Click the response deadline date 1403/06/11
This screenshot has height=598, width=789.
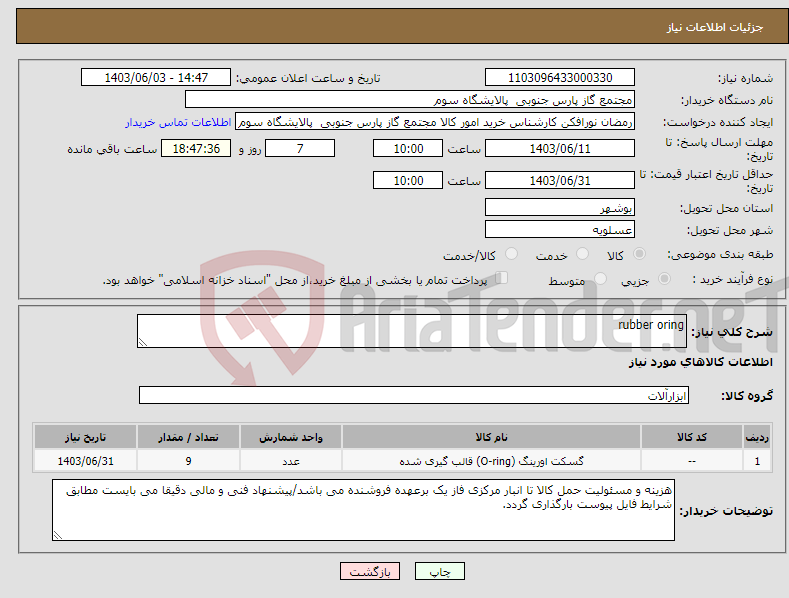(560, 148)
